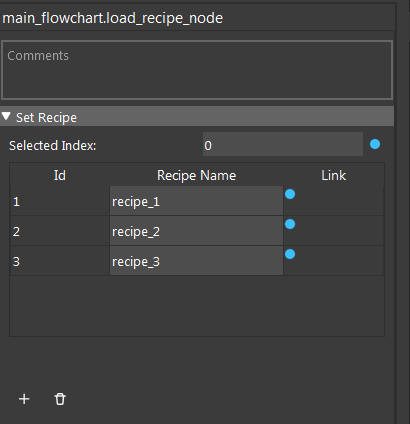
Task: Click the trash icon to delete recipe
Action: click(60, 399)
